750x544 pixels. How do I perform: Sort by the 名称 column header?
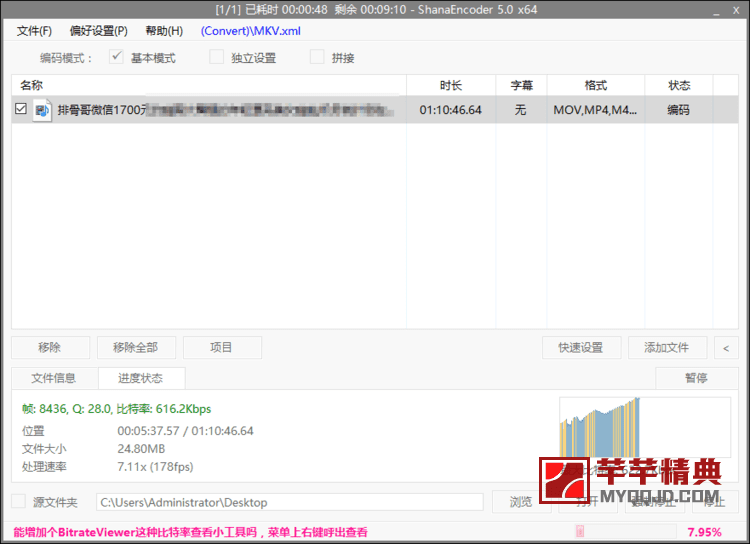click(209, 86)
